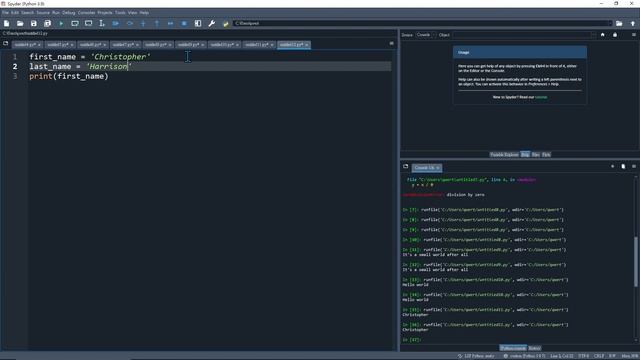The height and width of the screenshot is (360, 640).
Task: Click the UTF-8 encoding status entry
Action: coord(584,356)
